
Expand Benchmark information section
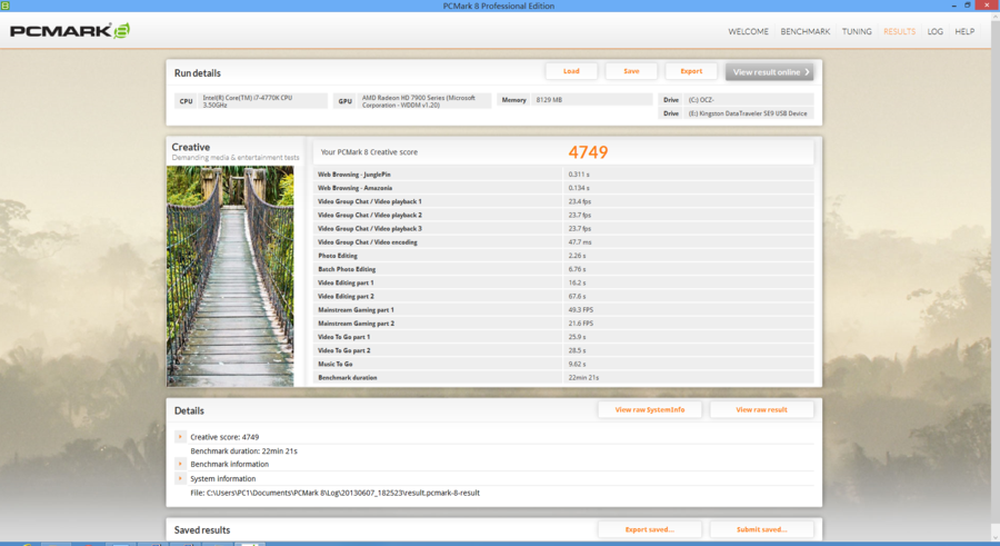tap(180, 464)
